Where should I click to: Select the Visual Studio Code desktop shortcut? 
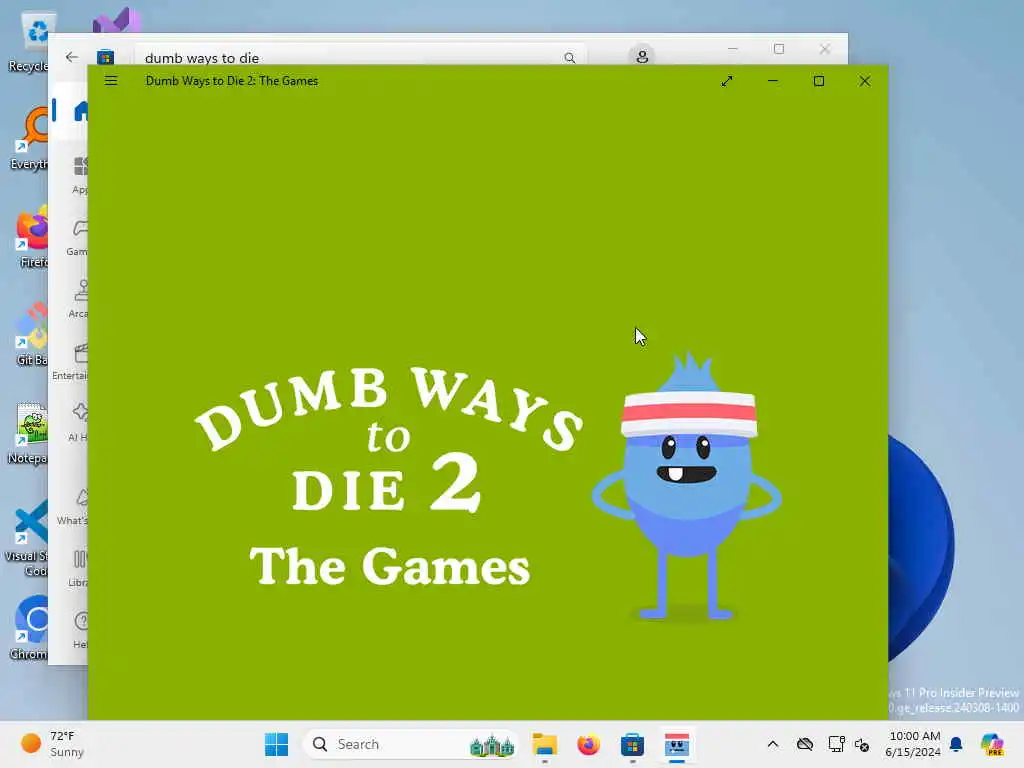(x=27, y=539)
